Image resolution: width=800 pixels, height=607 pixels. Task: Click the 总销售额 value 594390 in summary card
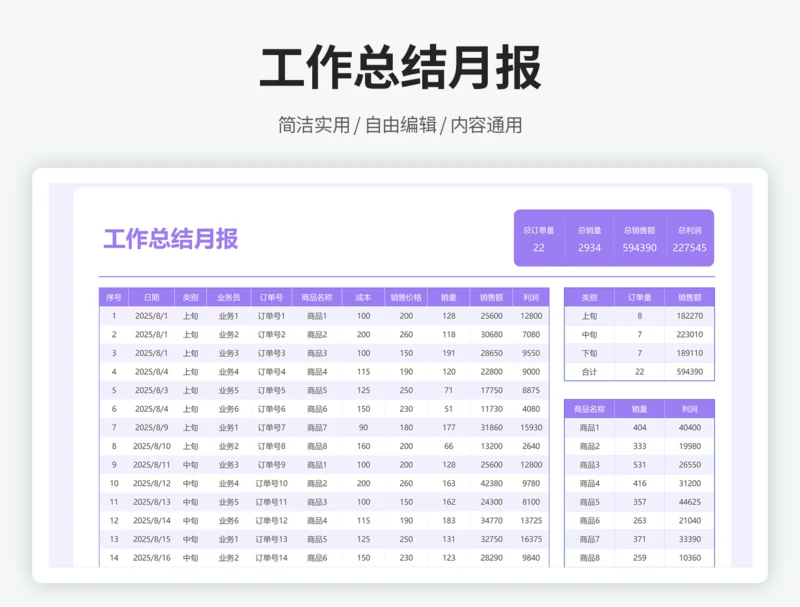coord(640,248)
